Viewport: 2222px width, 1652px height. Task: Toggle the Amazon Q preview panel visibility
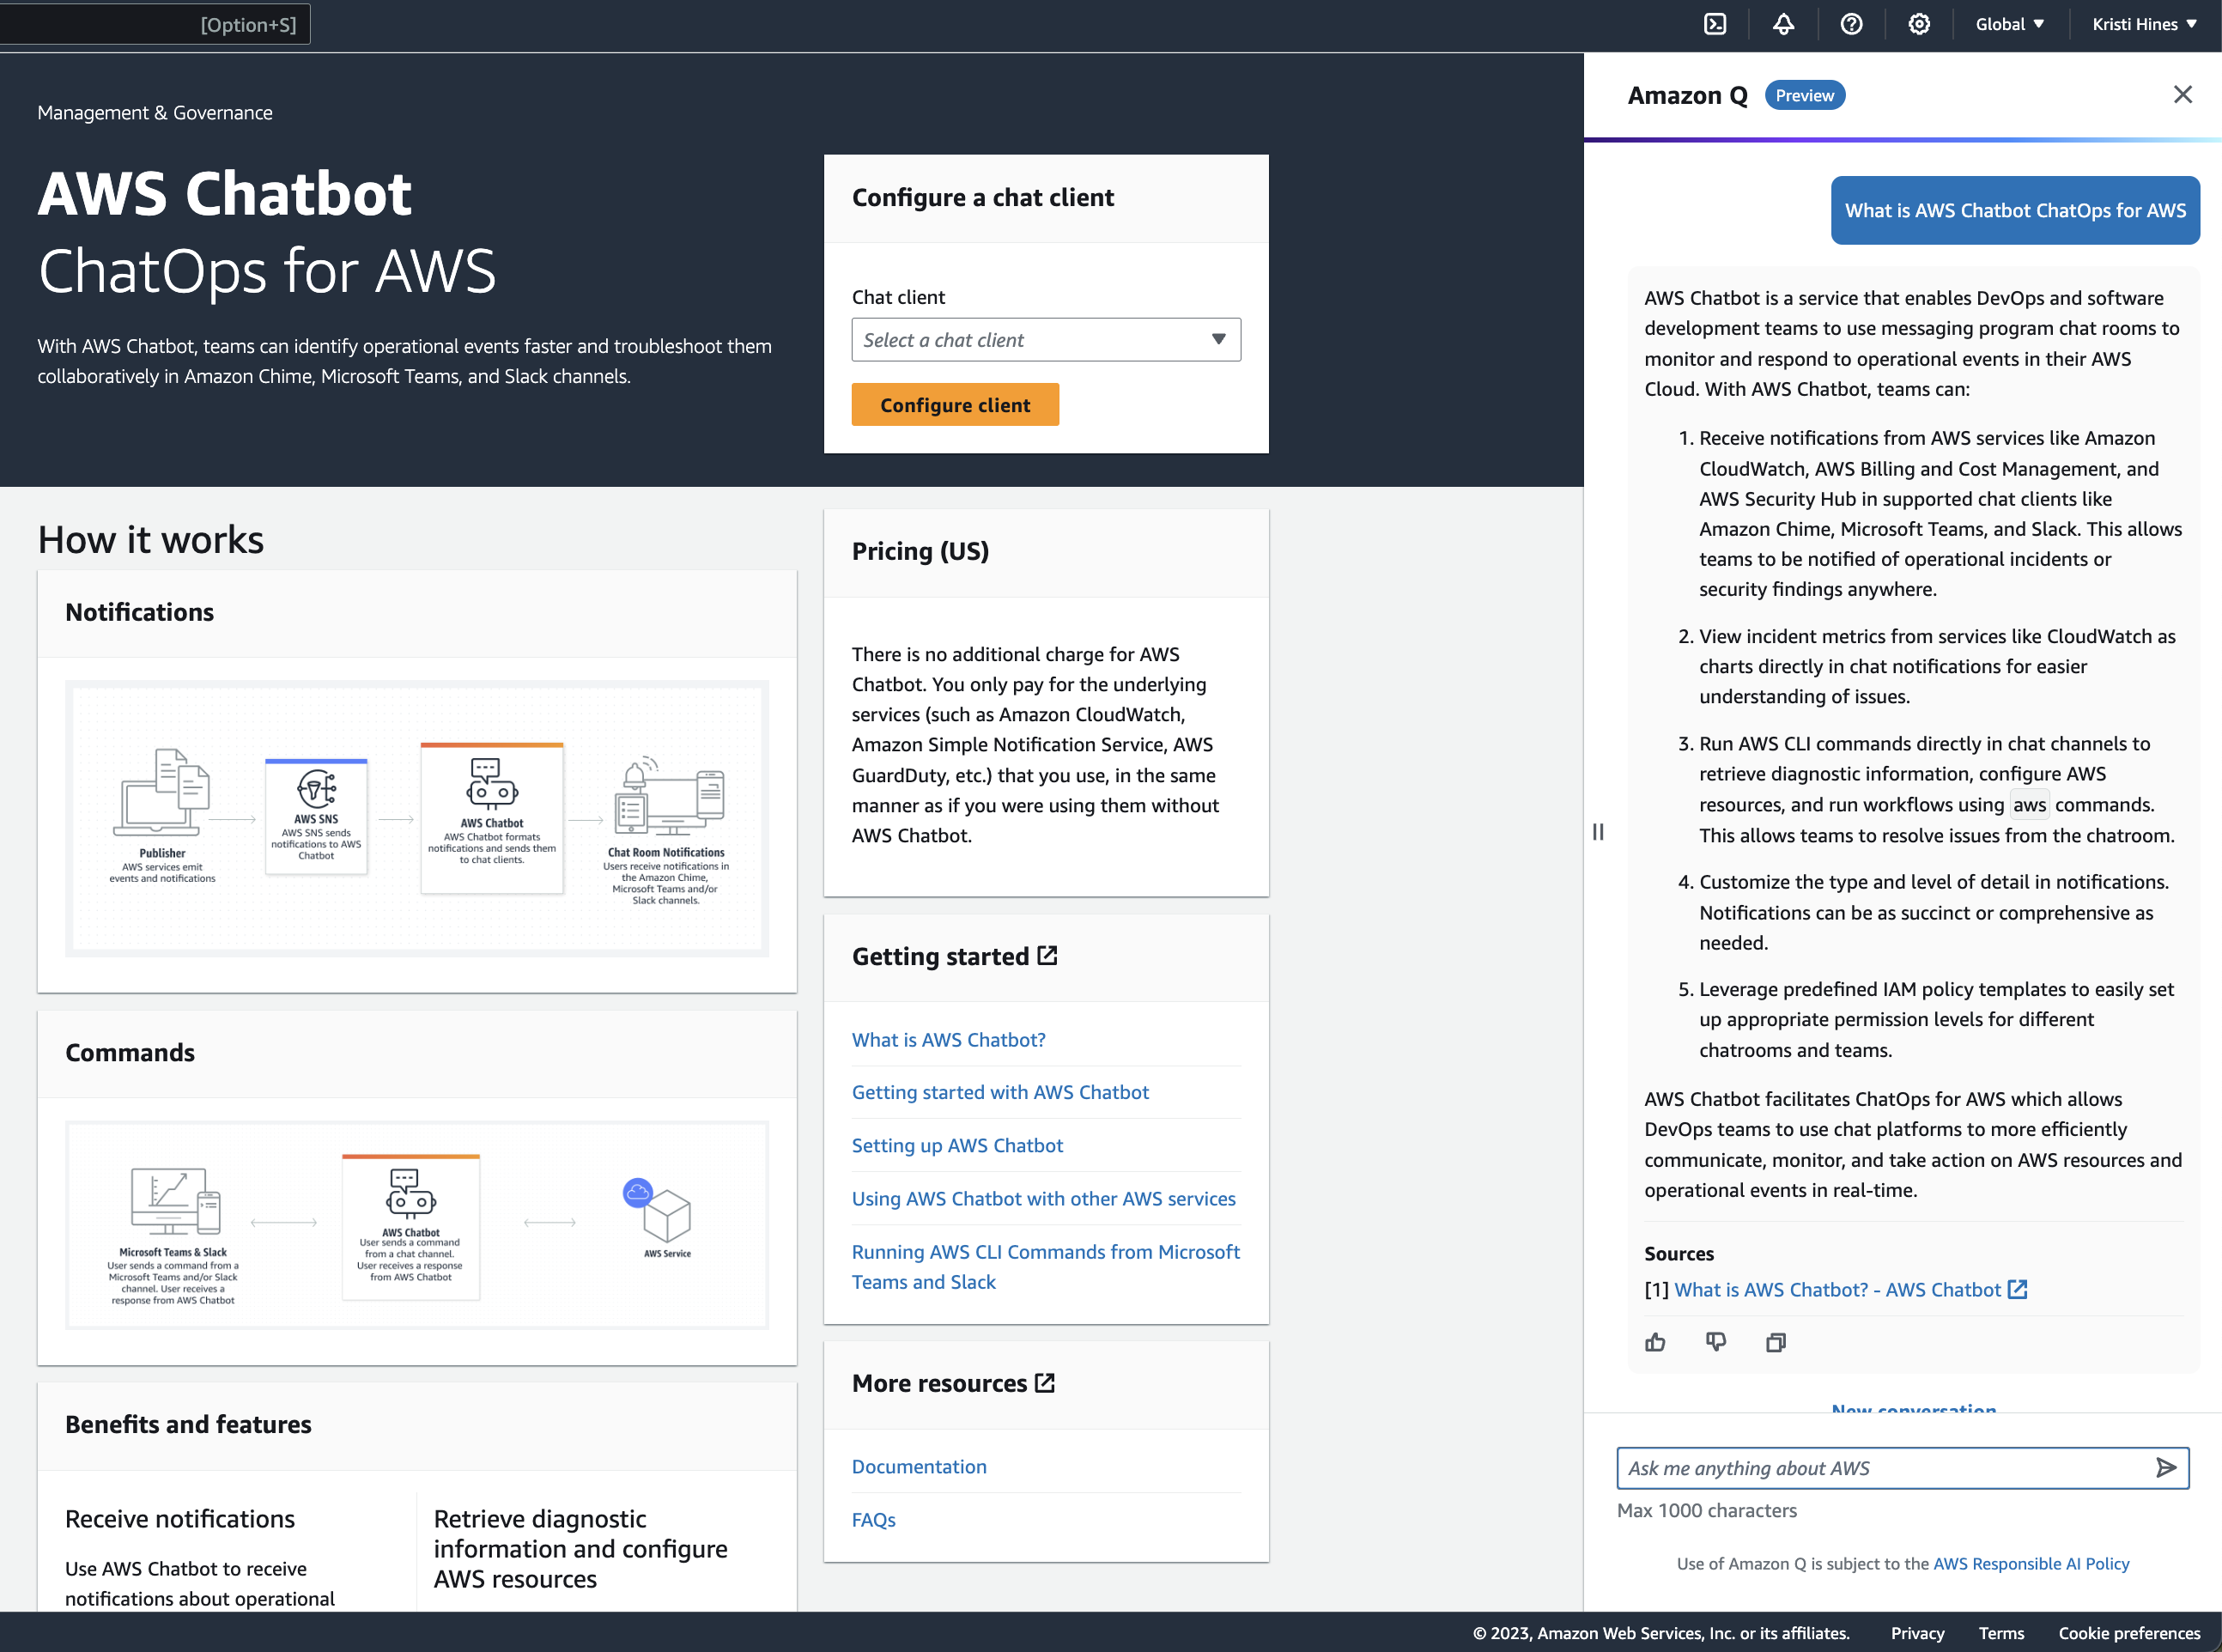[x=2183, y=94]
